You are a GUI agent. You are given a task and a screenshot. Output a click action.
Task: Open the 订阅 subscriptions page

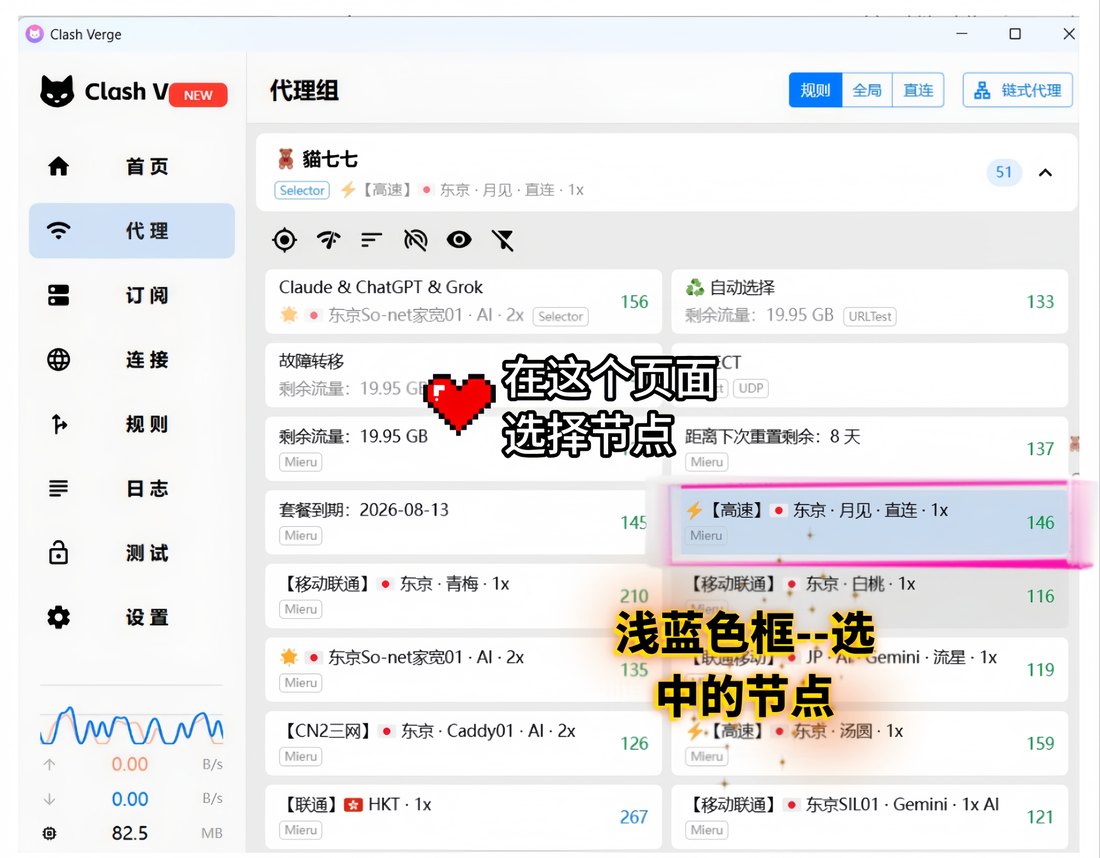(132, 295)
